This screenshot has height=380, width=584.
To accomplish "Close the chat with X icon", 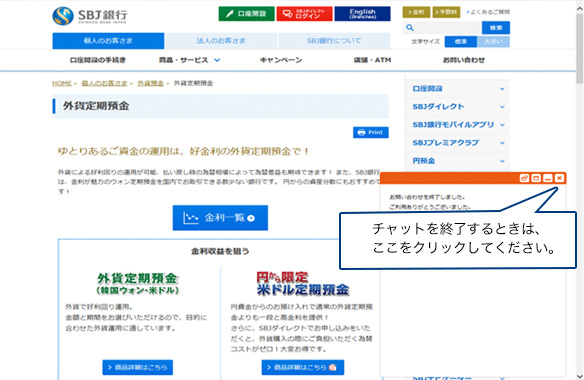I will [x=559, y=178].
